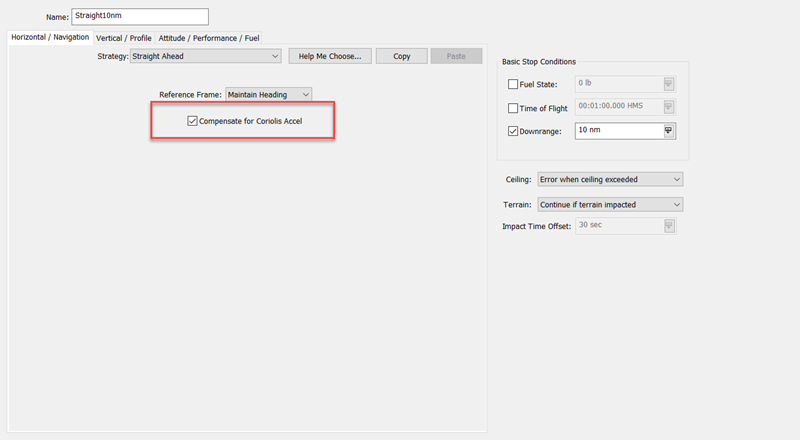
Task: Click the Reference Frame label
Action: click(190, 94)
